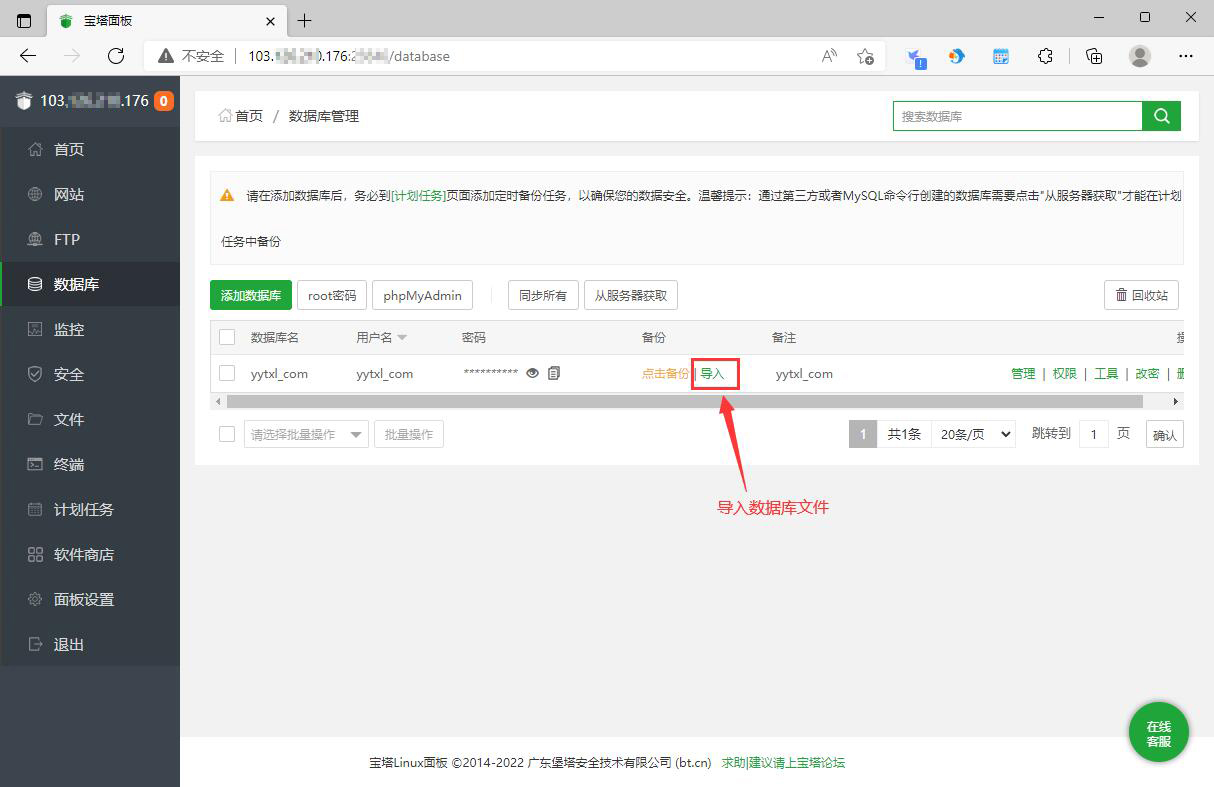
Task: Click in the 搜索数据库 search field
Action: click(1018, 116)
